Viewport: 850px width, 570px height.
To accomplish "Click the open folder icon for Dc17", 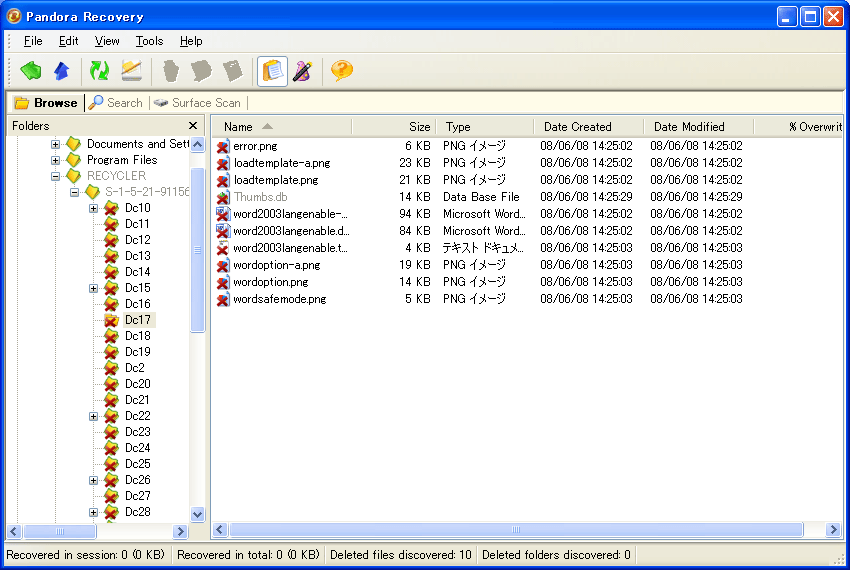I will 111,320.
